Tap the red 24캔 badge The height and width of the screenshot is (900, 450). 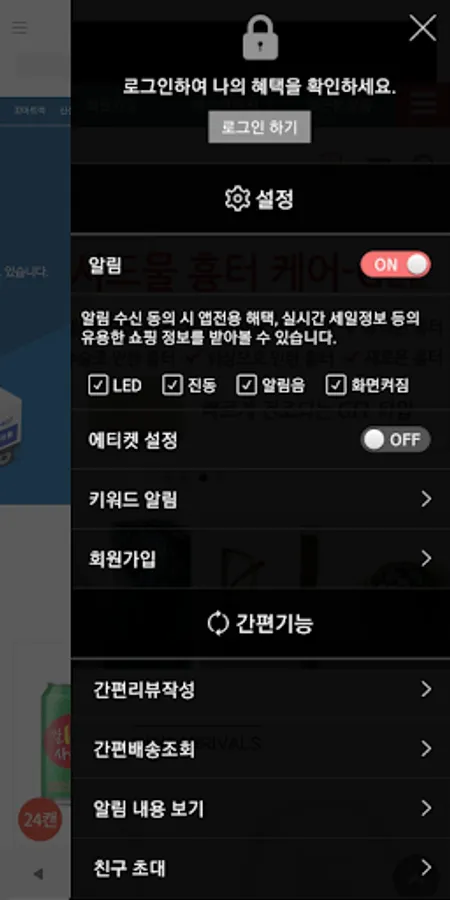coord(40,819)
